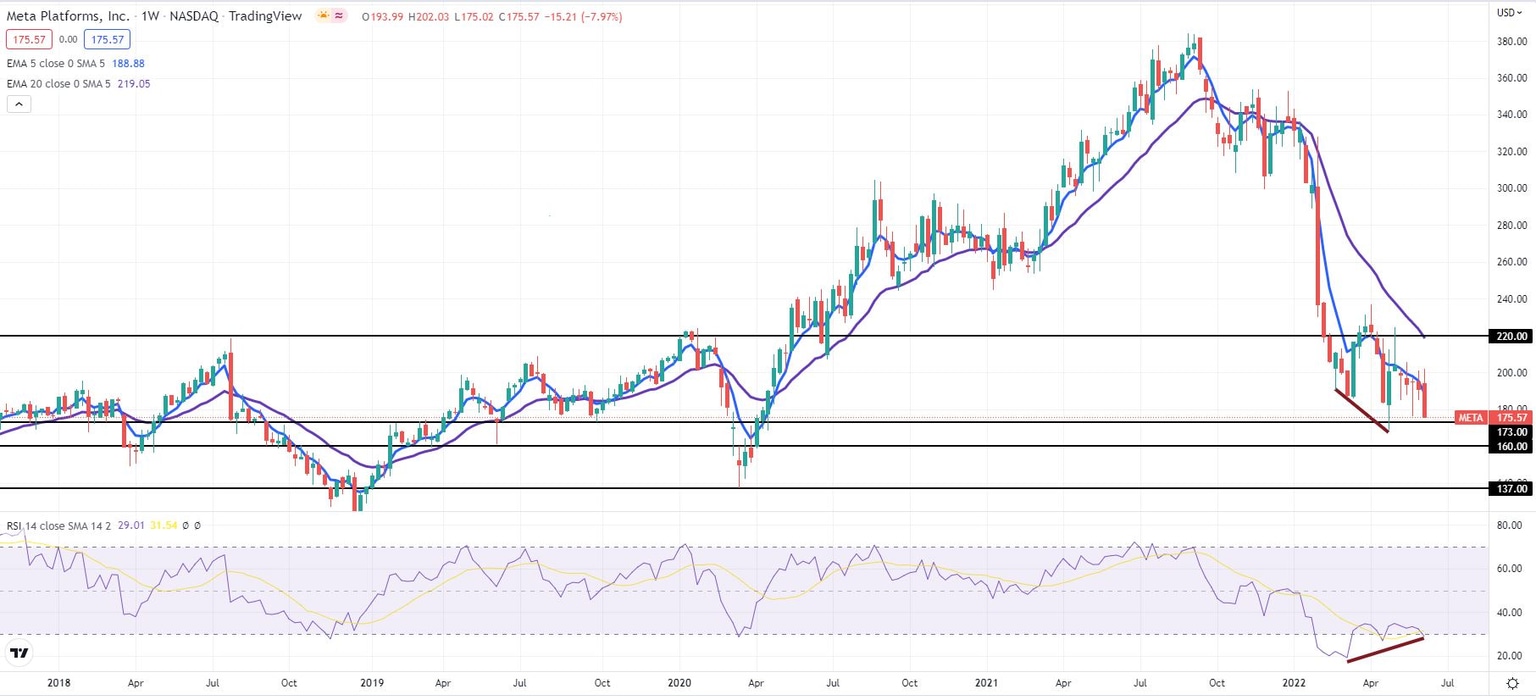1536x696 pixels.
Task: Select the red RSI divergence trendline
Action: (1386, 649)
